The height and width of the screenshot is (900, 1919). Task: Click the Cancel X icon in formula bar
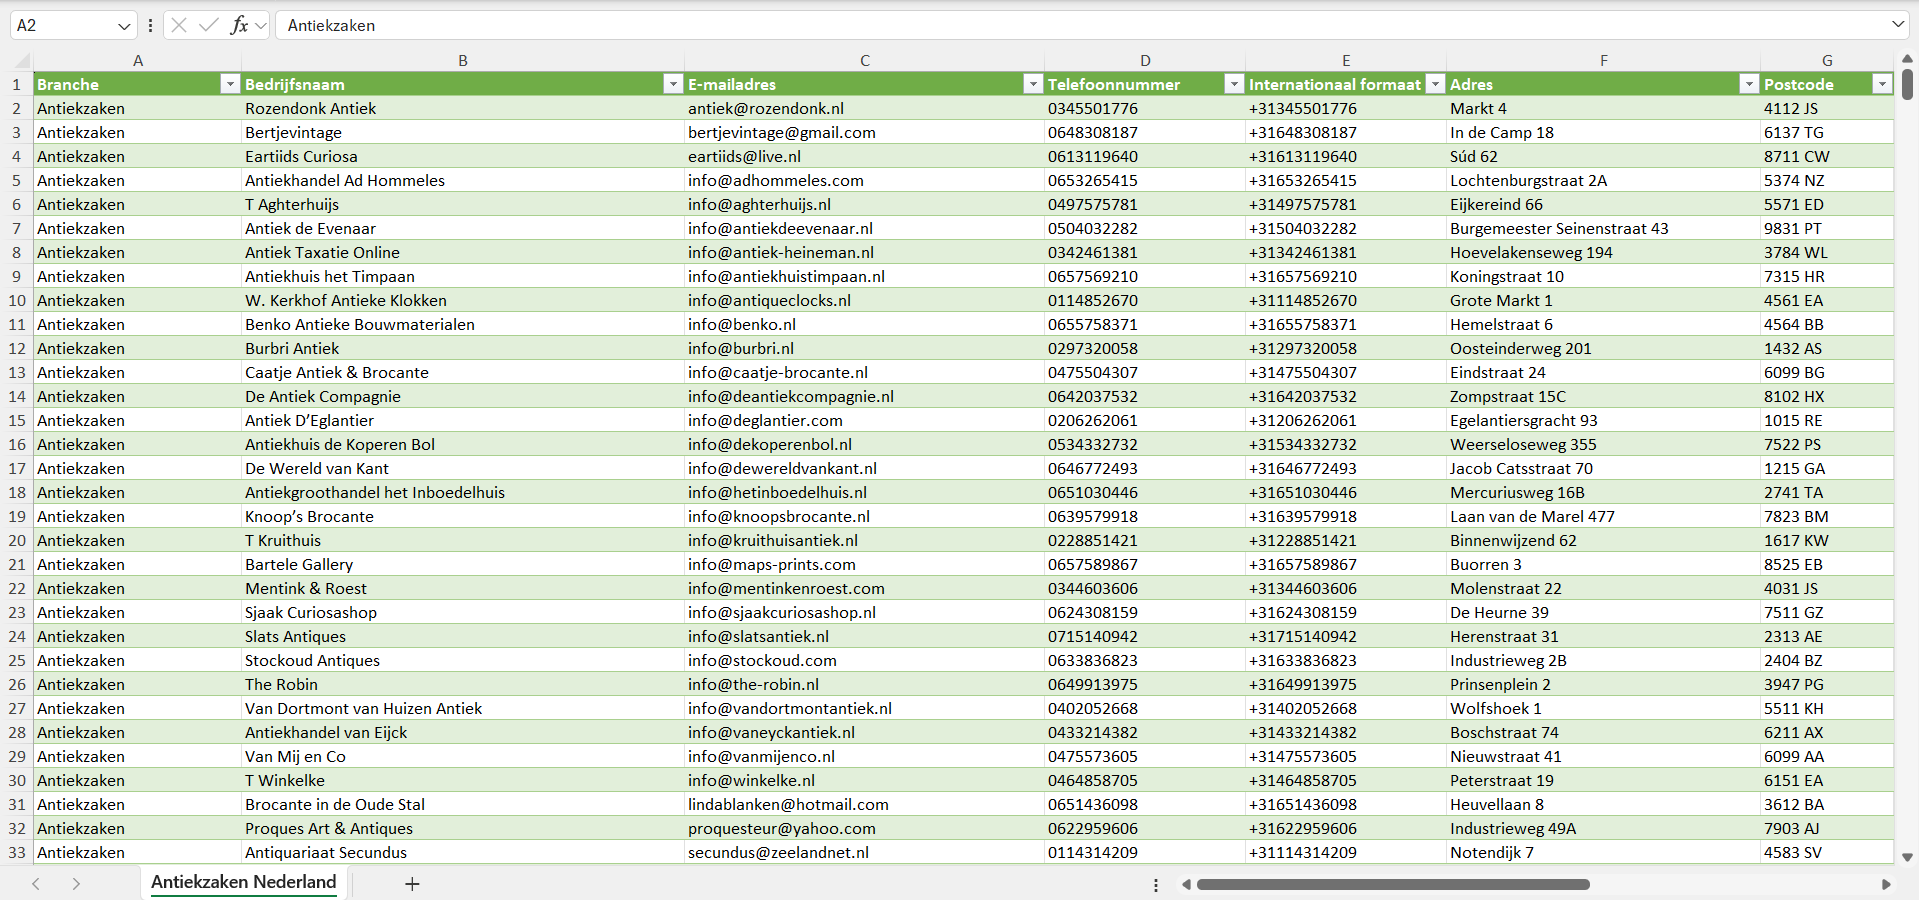[x=179, y=25]
